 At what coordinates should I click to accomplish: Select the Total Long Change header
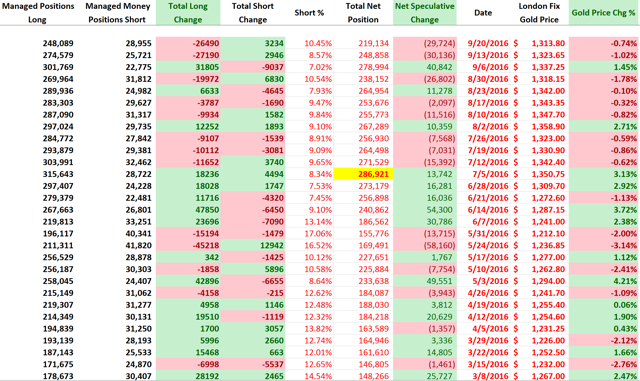(x=188, y=13)
